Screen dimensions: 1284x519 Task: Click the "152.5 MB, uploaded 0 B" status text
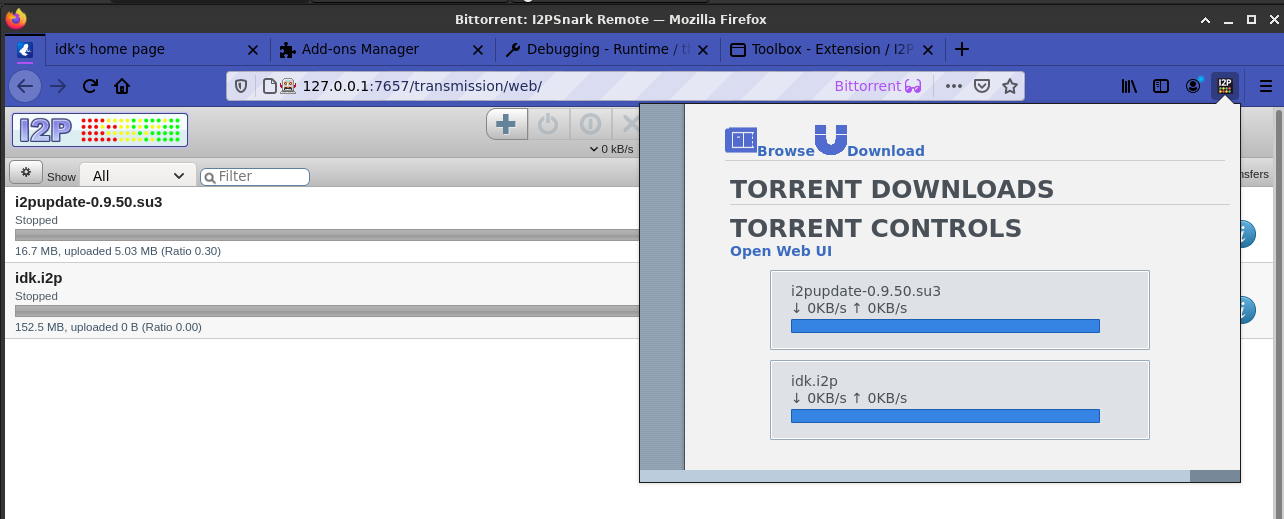(108, 327)
